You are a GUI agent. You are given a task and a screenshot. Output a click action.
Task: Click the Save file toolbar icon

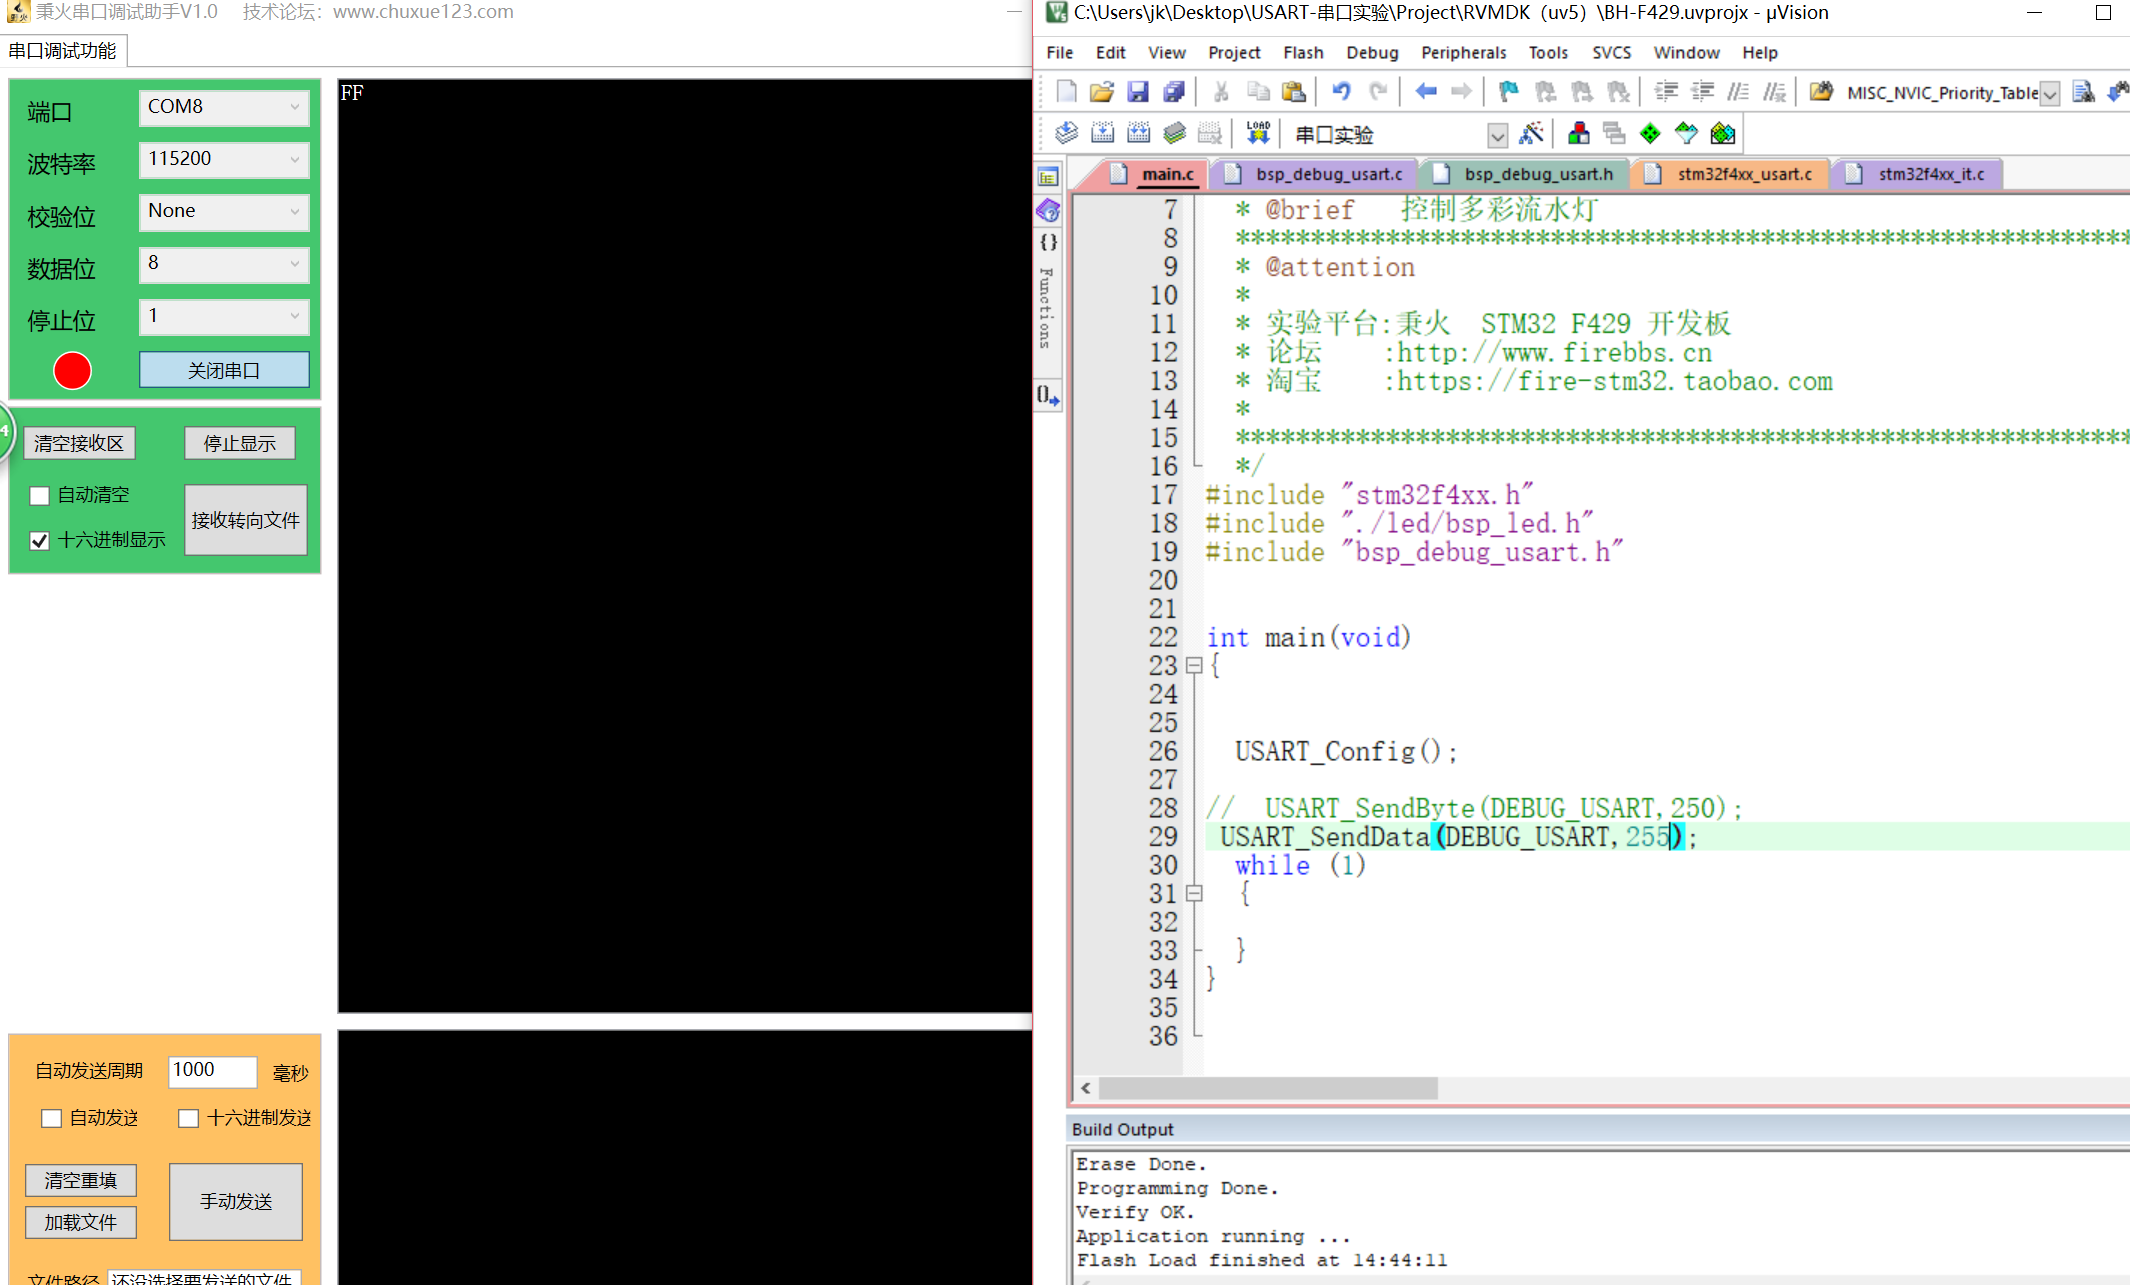click(1137, 92)
